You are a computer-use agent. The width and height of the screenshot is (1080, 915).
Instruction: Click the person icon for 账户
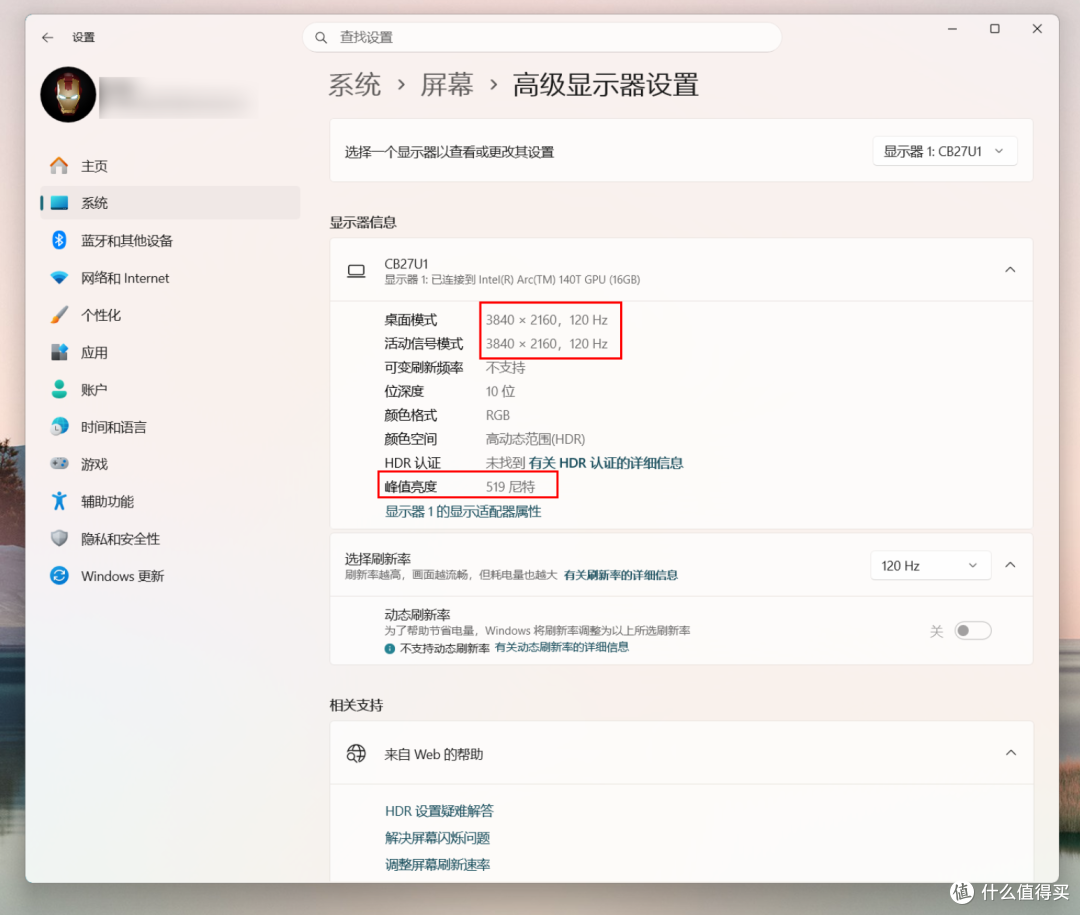click(59, 389)
